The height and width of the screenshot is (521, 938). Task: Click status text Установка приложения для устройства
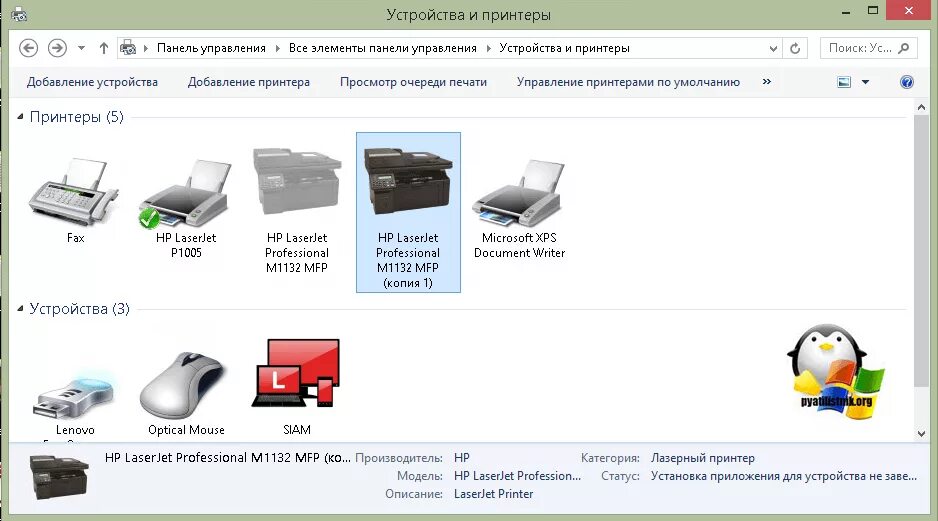(x=784, y=476)
